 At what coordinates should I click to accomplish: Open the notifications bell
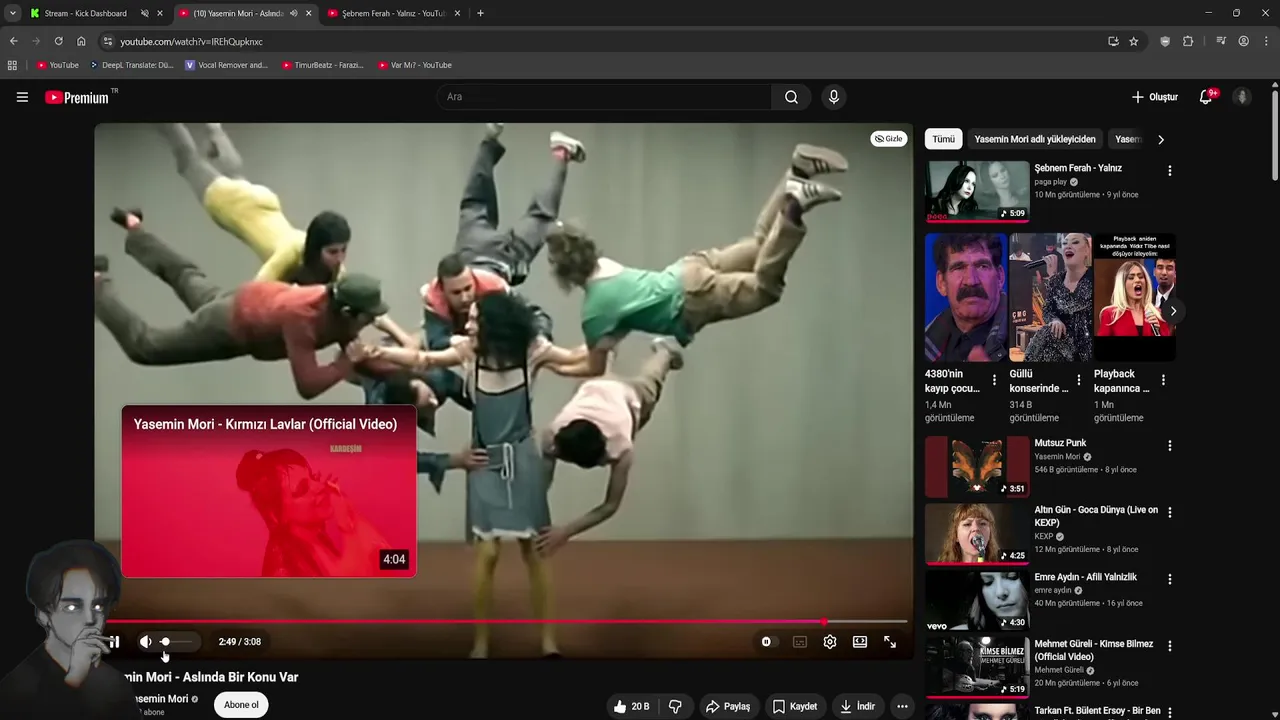pos(1206,97)
